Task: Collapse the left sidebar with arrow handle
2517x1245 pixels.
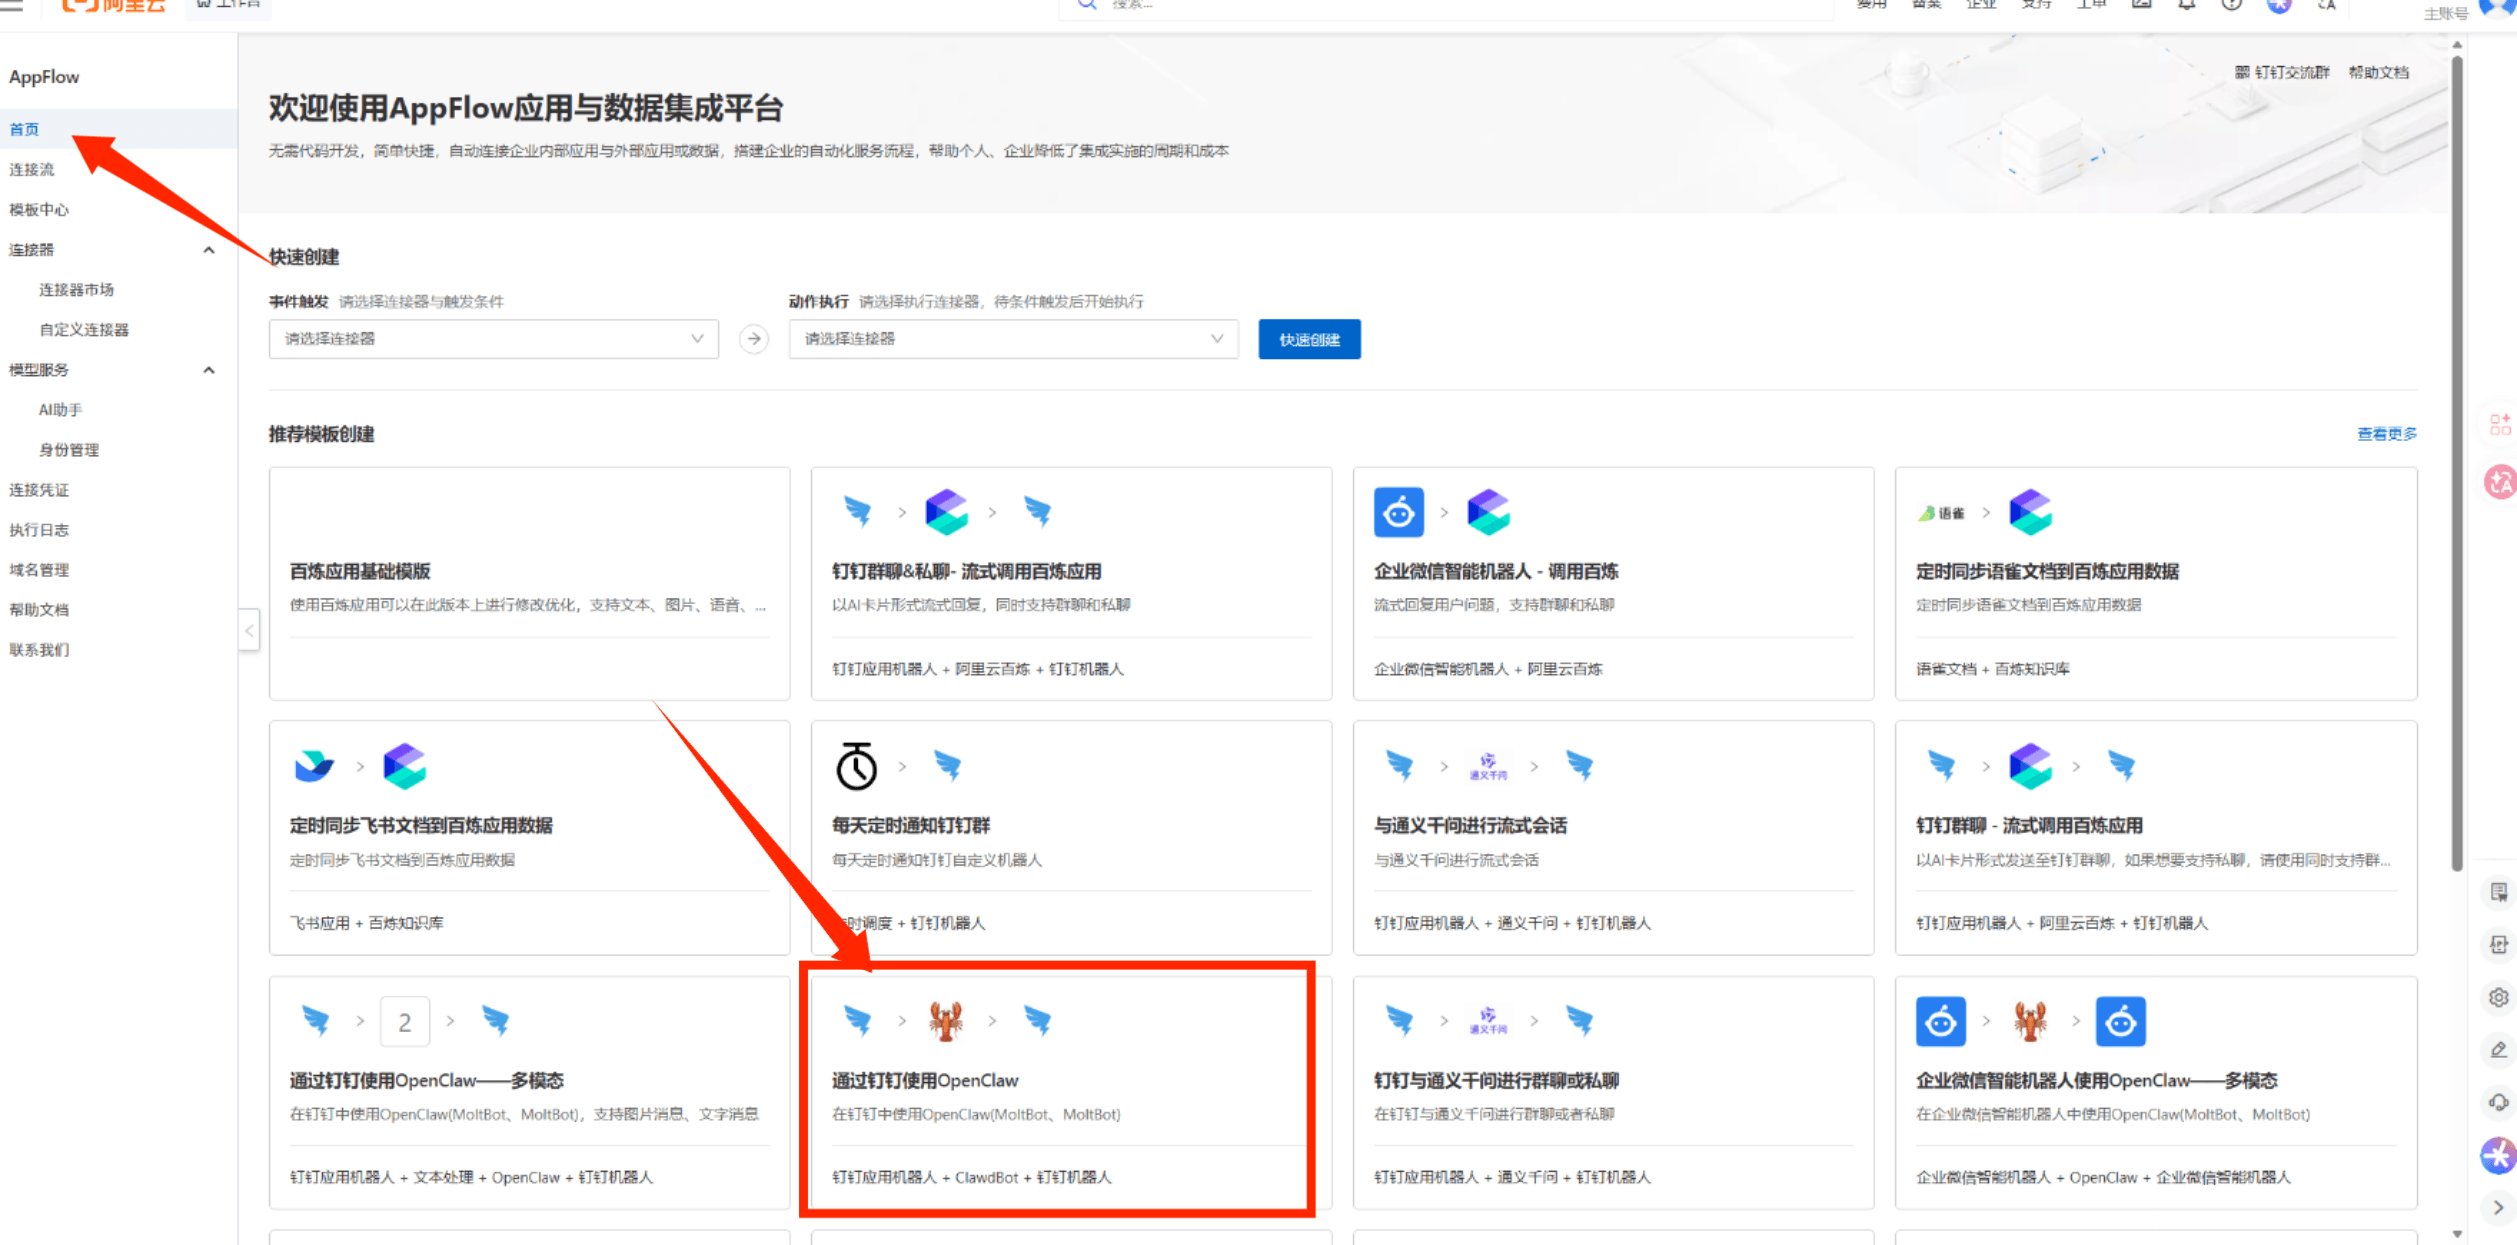Action: 249,630
